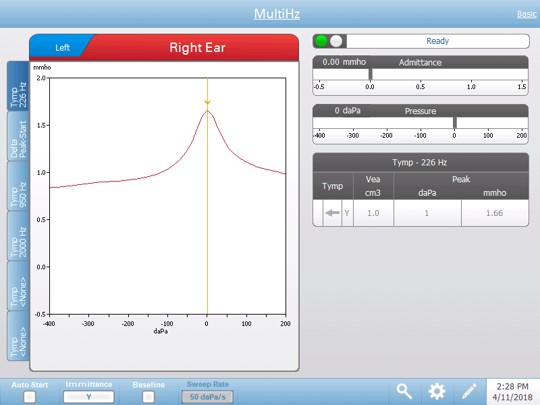This screenshot has height=405, width=540.
Task: Click the MultiHz title link
Action: point(277,14)
